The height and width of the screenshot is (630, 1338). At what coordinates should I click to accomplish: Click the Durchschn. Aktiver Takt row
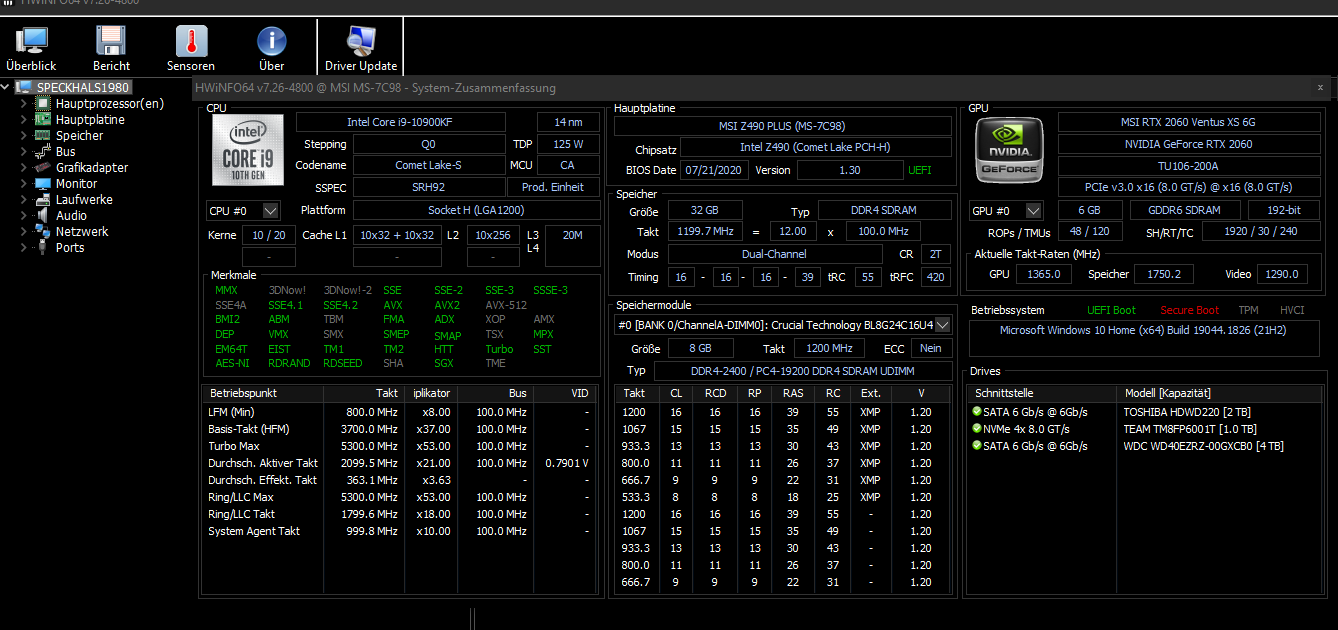(401, 463)
